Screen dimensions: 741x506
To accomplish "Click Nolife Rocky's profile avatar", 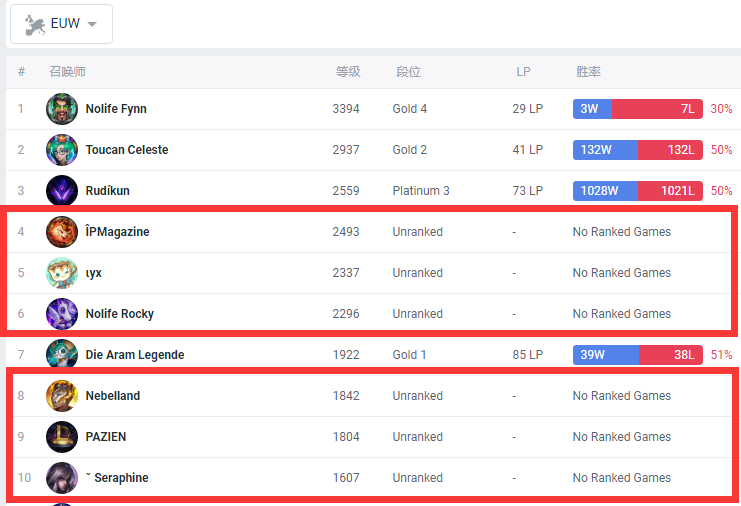I will click(x=62, y=314).
